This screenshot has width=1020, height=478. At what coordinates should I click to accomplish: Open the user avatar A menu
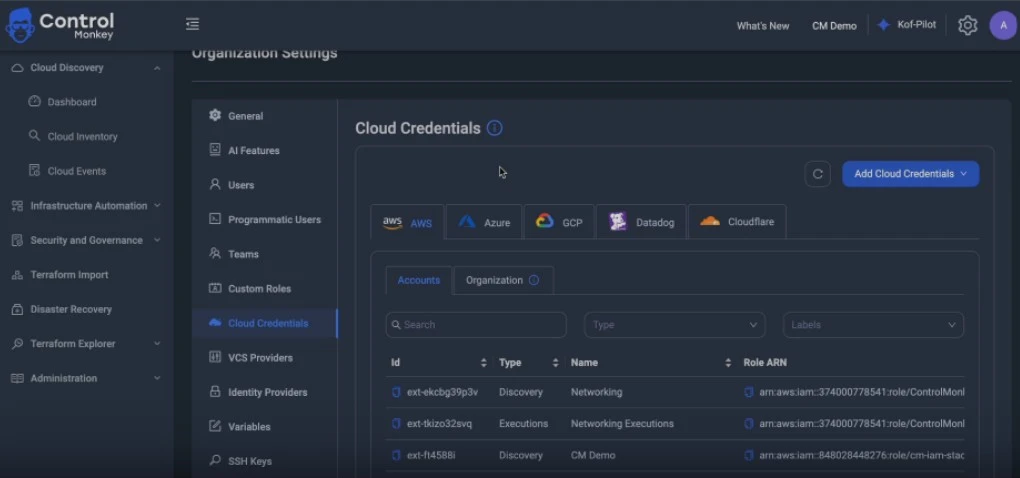pyautogui.click(x=1002, y=25)
